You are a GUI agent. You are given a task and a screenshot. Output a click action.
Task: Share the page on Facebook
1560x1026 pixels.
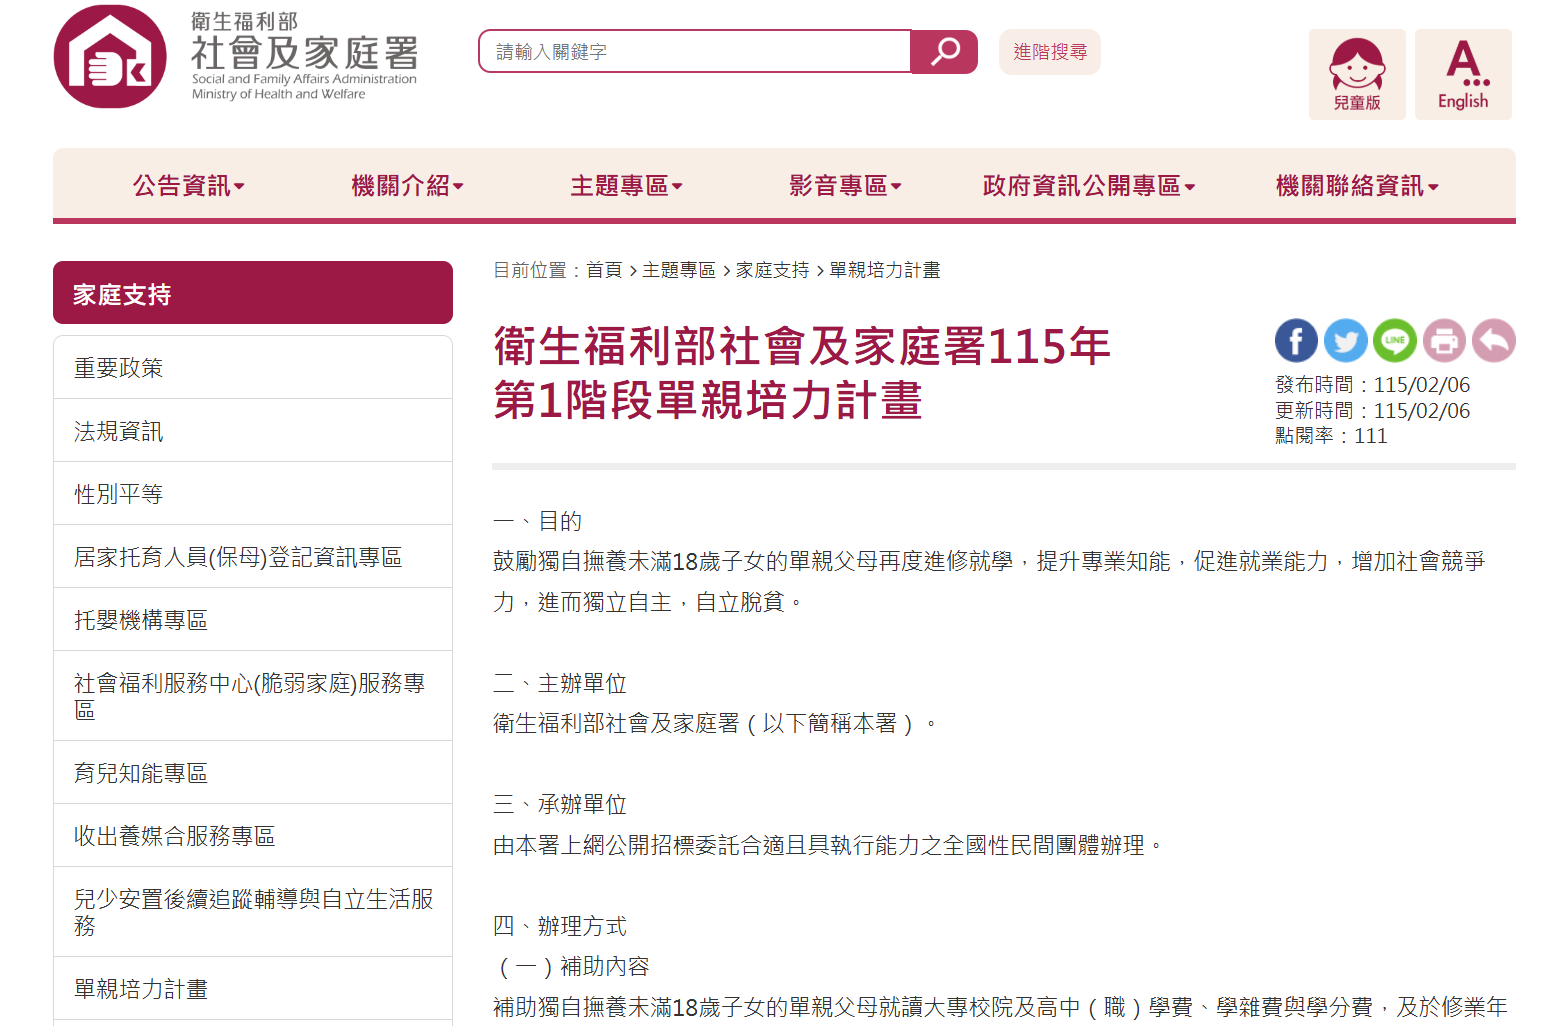(1296, 341)
